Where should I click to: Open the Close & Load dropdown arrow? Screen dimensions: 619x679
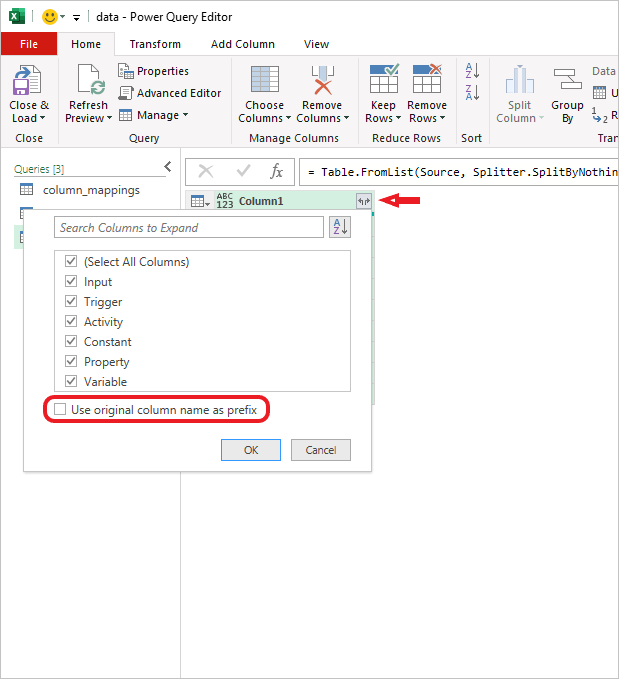click(x=42, y=118)
